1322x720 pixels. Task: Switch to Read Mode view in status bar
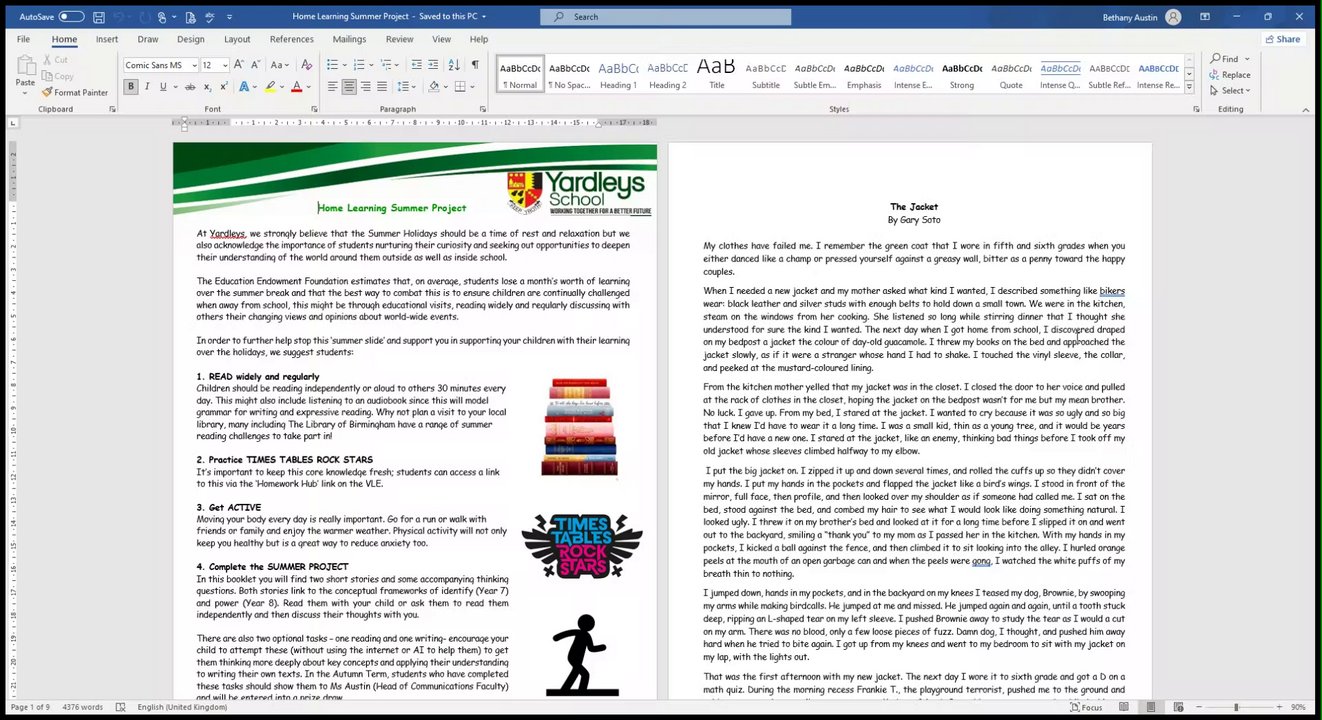[1125, 707]
